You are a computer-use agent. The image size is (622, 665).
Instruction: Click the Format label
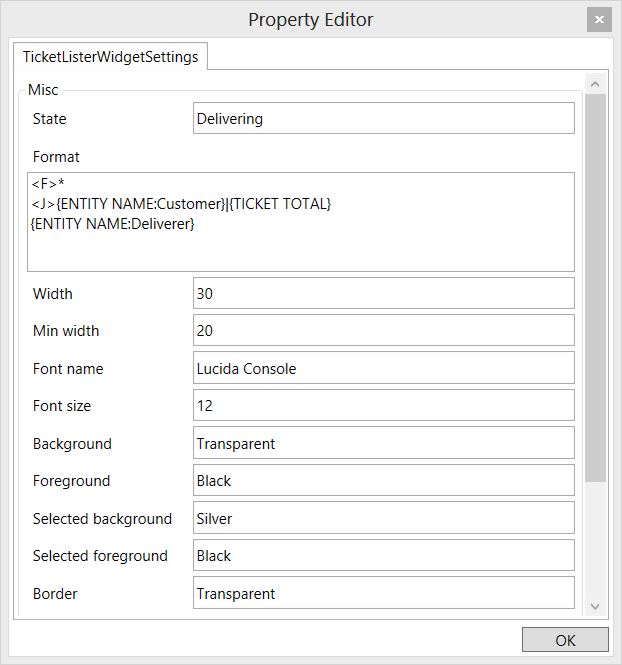click(x=56, y=157)
